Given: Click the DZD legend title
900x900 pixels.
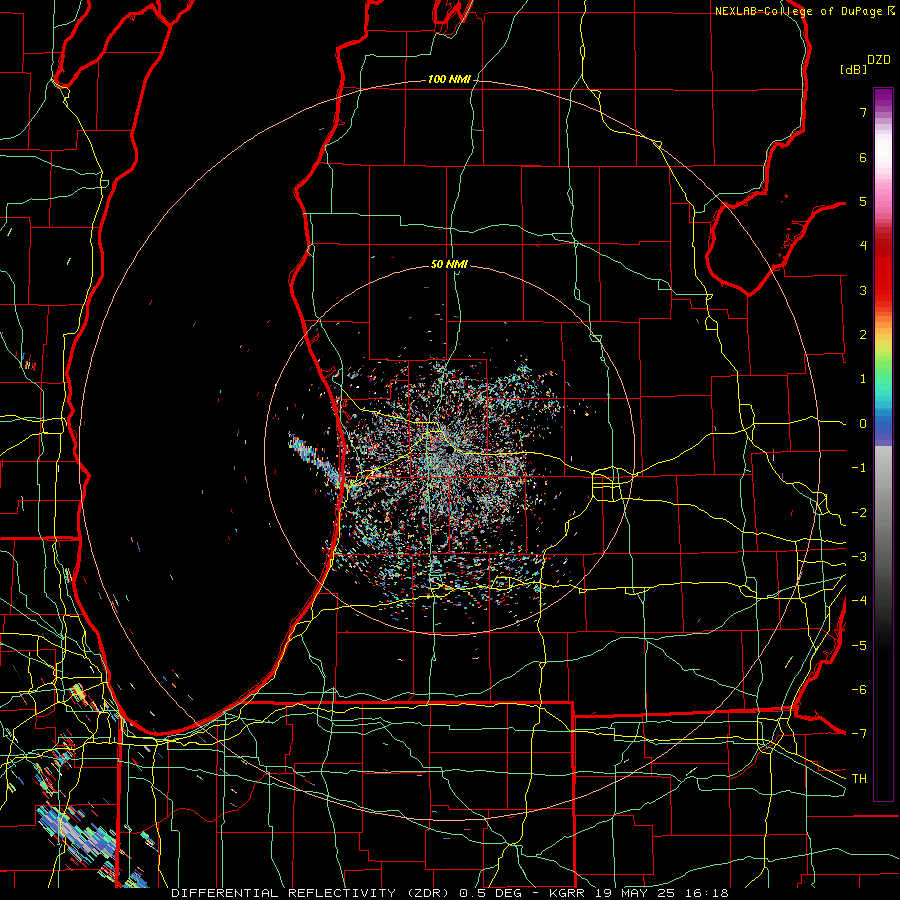Looking at the screenshot, I should pyautogui.click(x=879, y=60).
